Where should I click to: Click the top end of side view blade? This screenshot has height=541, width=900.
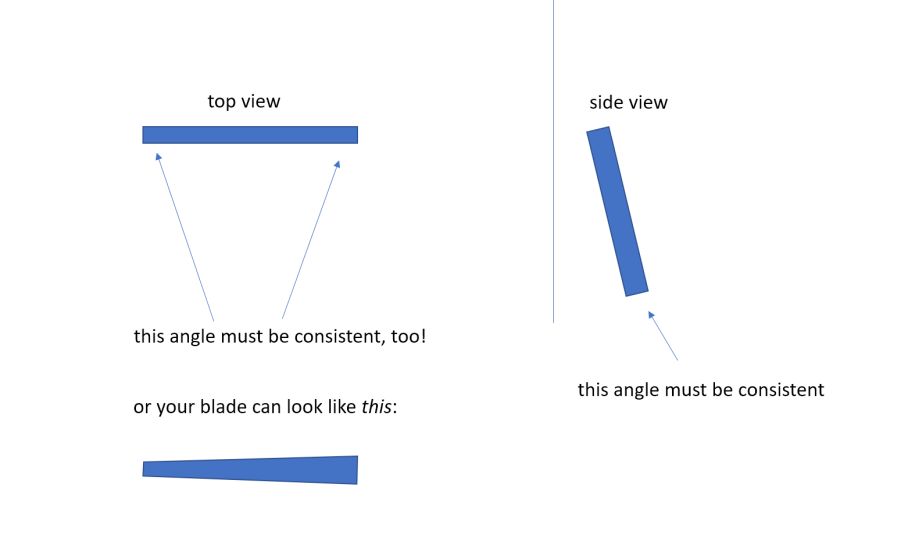coord(598,133)
